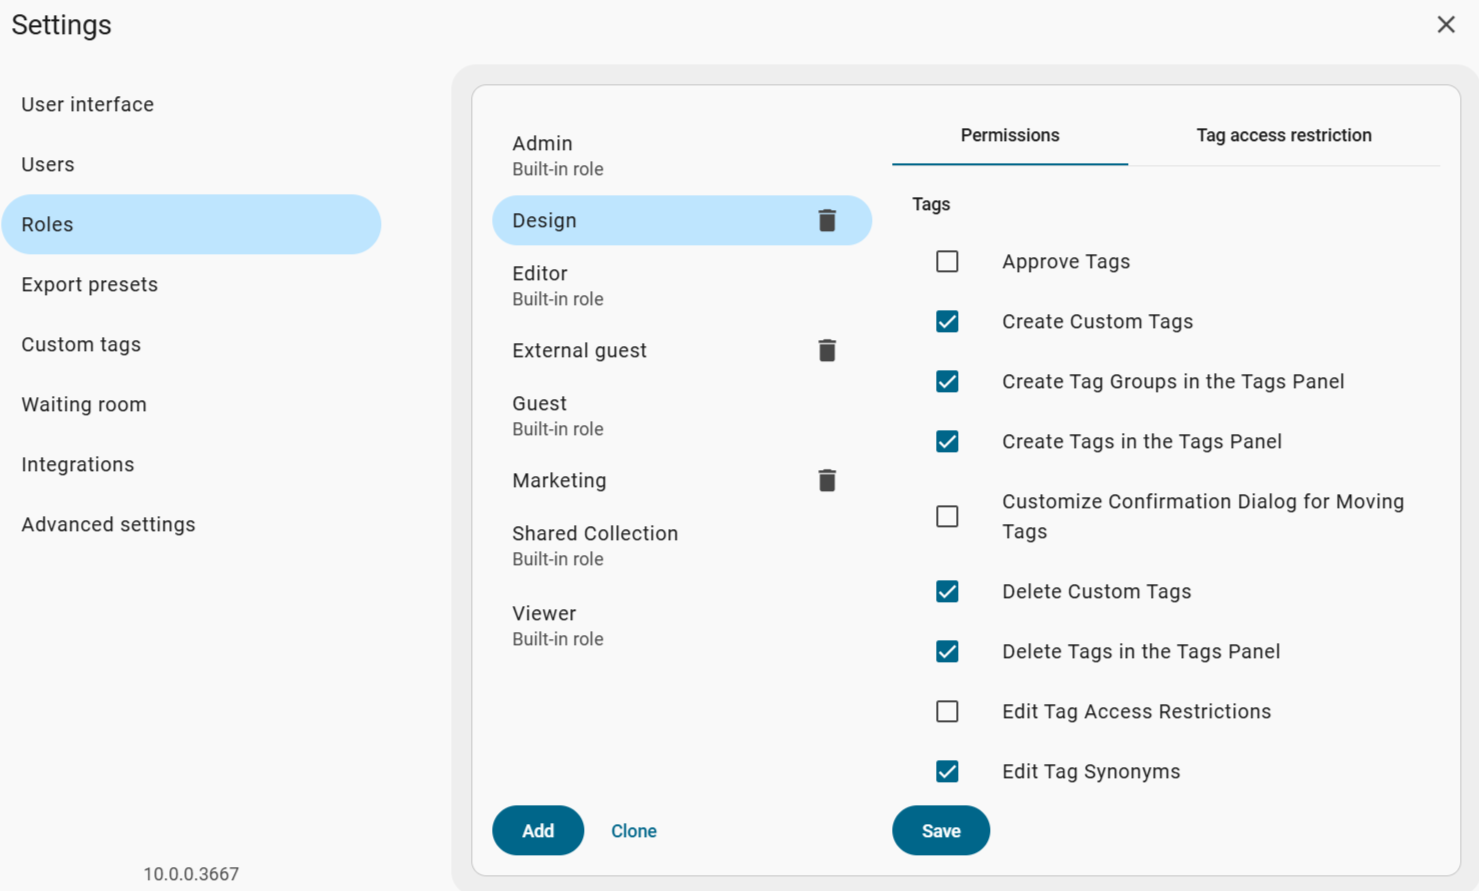This screenshot has width=1479, height=891.
Task: Uncheck Create Custom Tags permission
Action: click(947, 322)
